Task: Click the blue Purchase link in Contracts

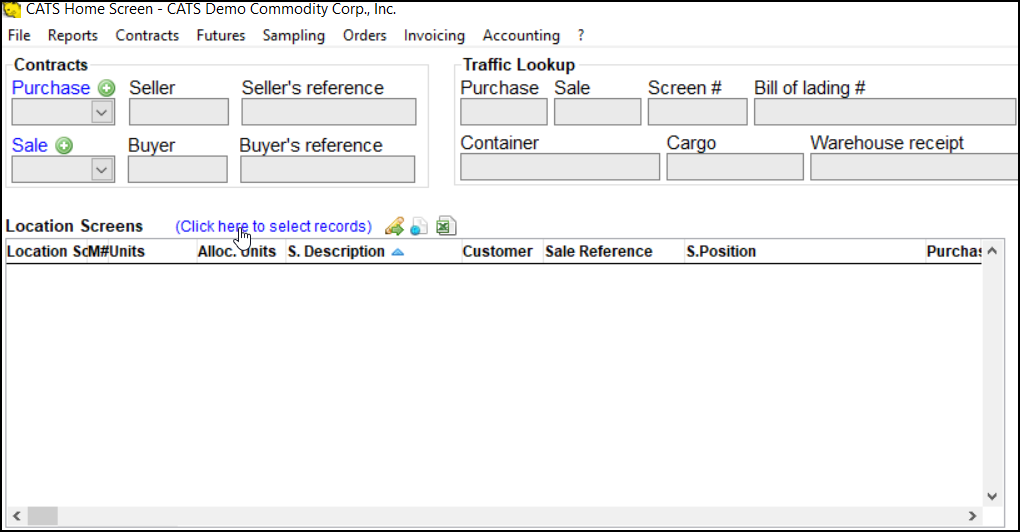Action: coord(51,88)
